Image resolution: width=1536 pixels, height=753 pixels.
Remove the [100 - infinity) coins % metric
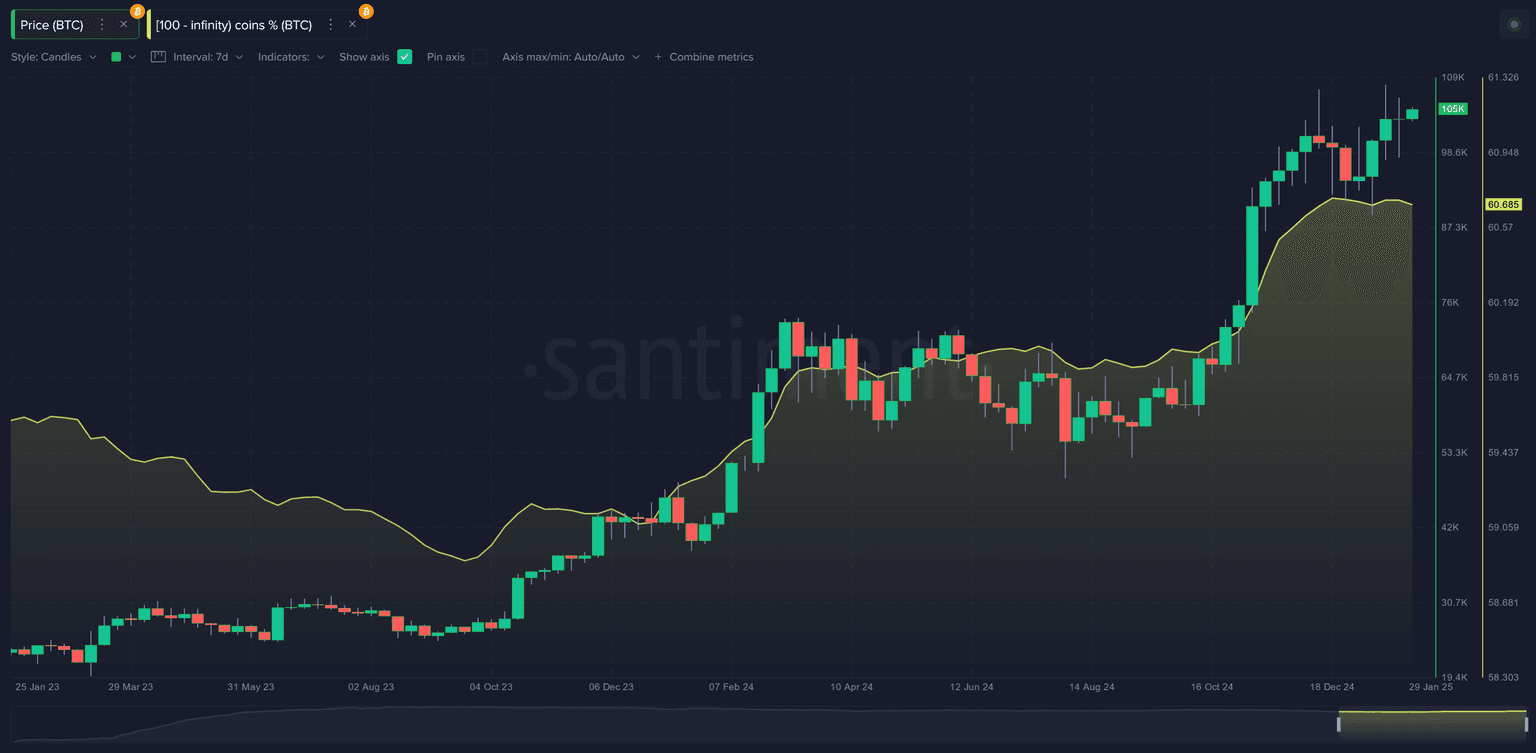tap(352, 24)
